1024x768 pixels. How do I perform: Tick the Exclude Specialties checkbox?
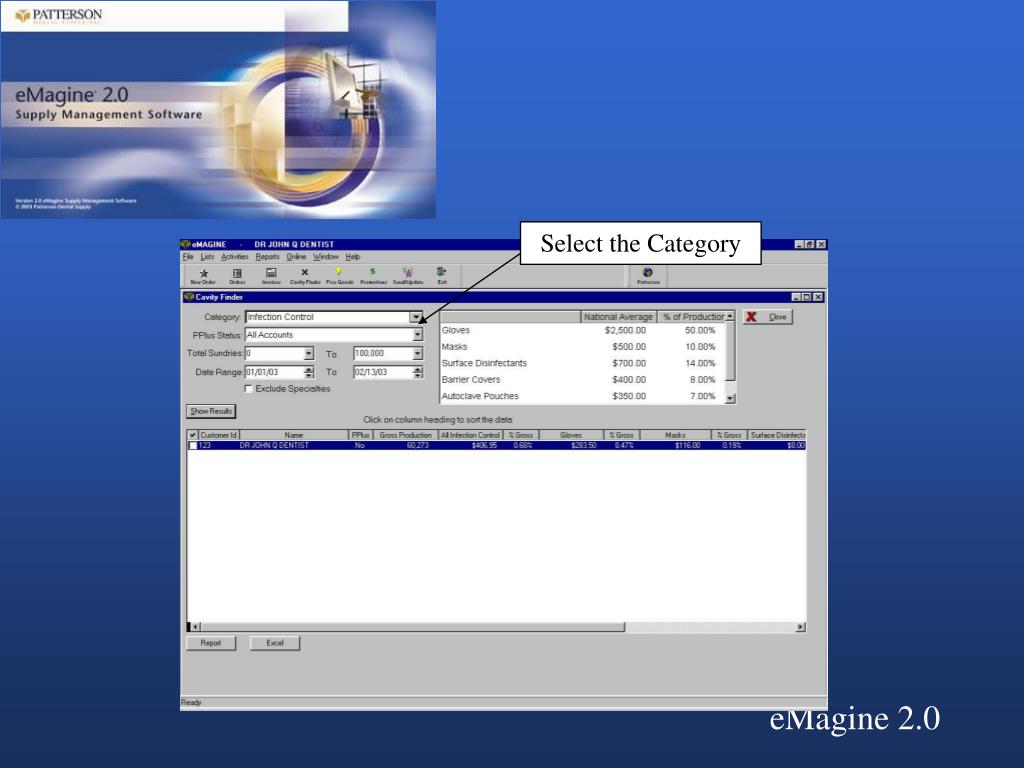click(248, 389)
